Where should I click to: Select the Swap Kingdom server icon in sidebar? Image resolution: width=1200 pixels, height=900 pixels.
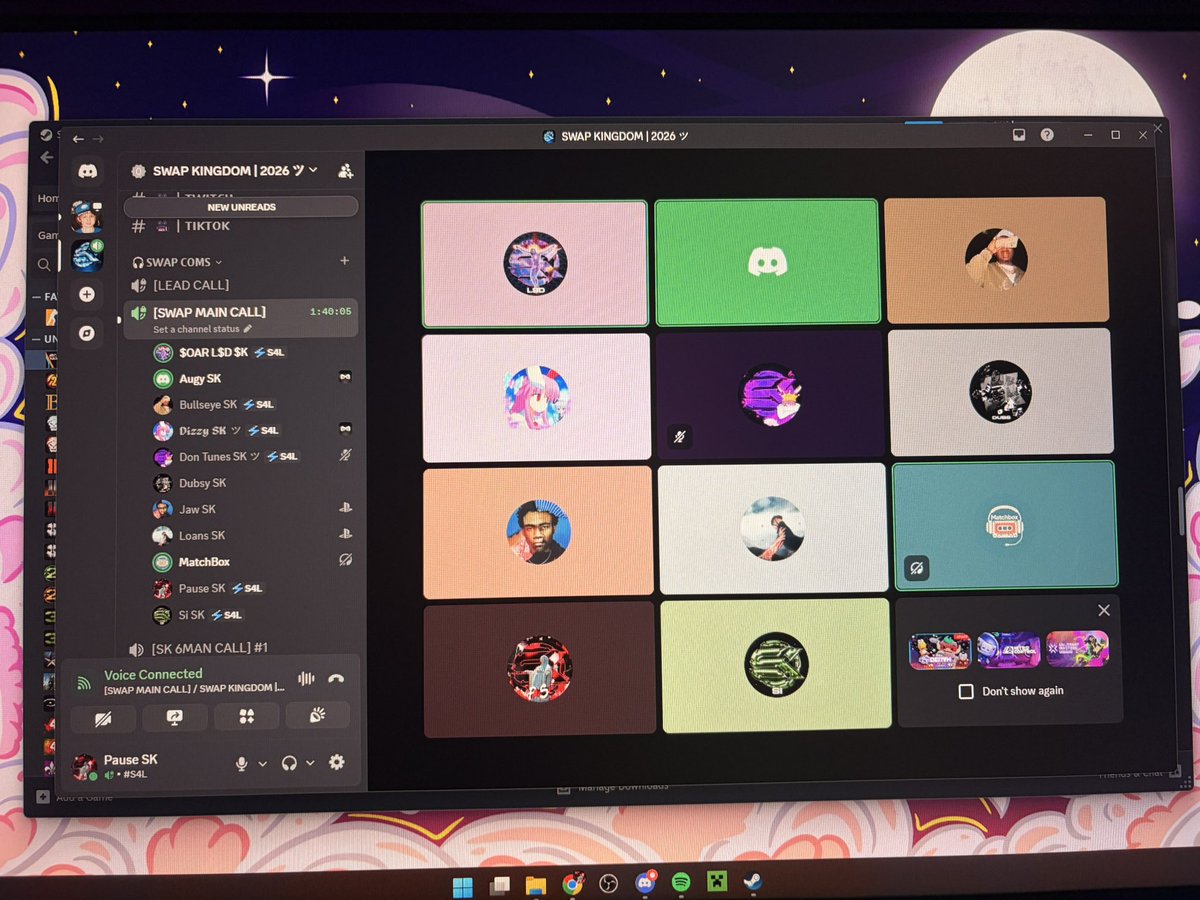pyautogui.click(x=88, y=255)
